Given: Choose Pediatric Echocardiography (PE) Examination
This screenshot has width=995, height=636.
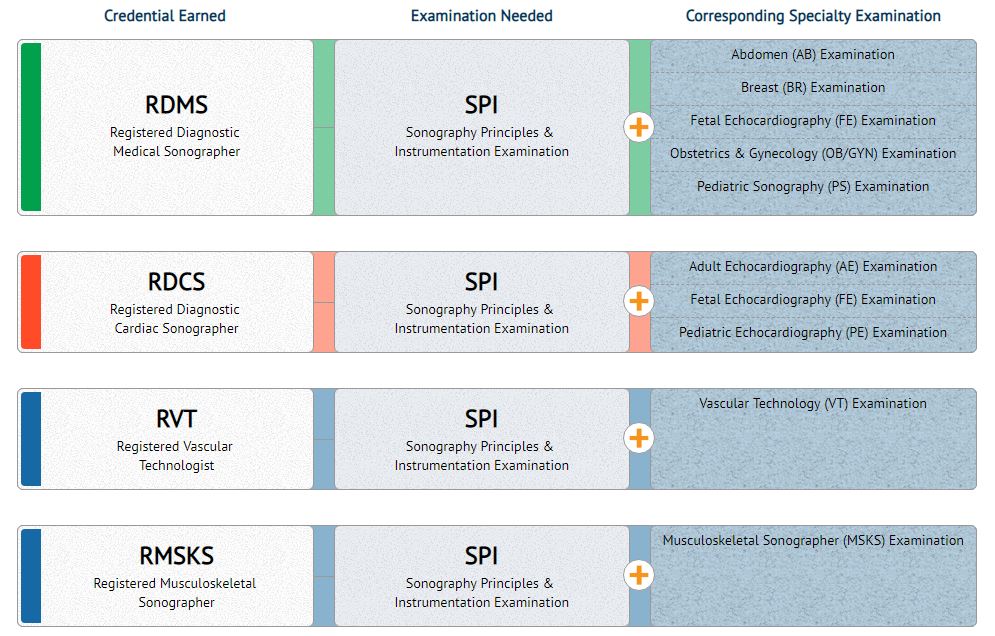Looking at the screenshot, I should click(x=813, y=333).
